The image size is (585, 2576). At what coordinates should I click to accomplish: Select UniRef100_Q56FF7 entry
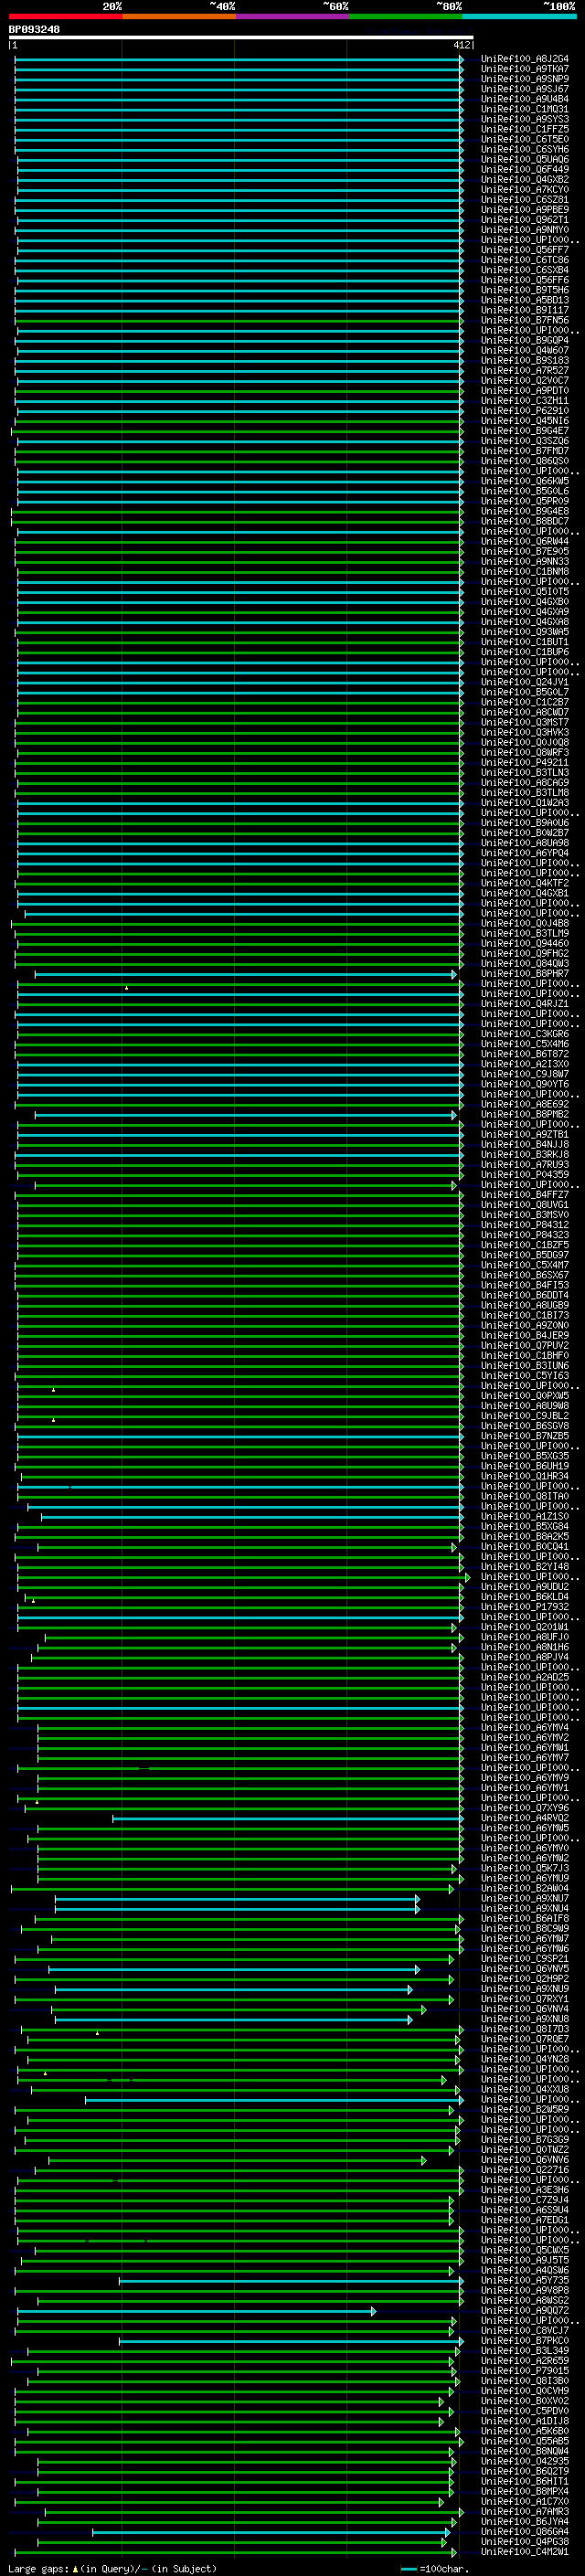[x=524, y=250]
